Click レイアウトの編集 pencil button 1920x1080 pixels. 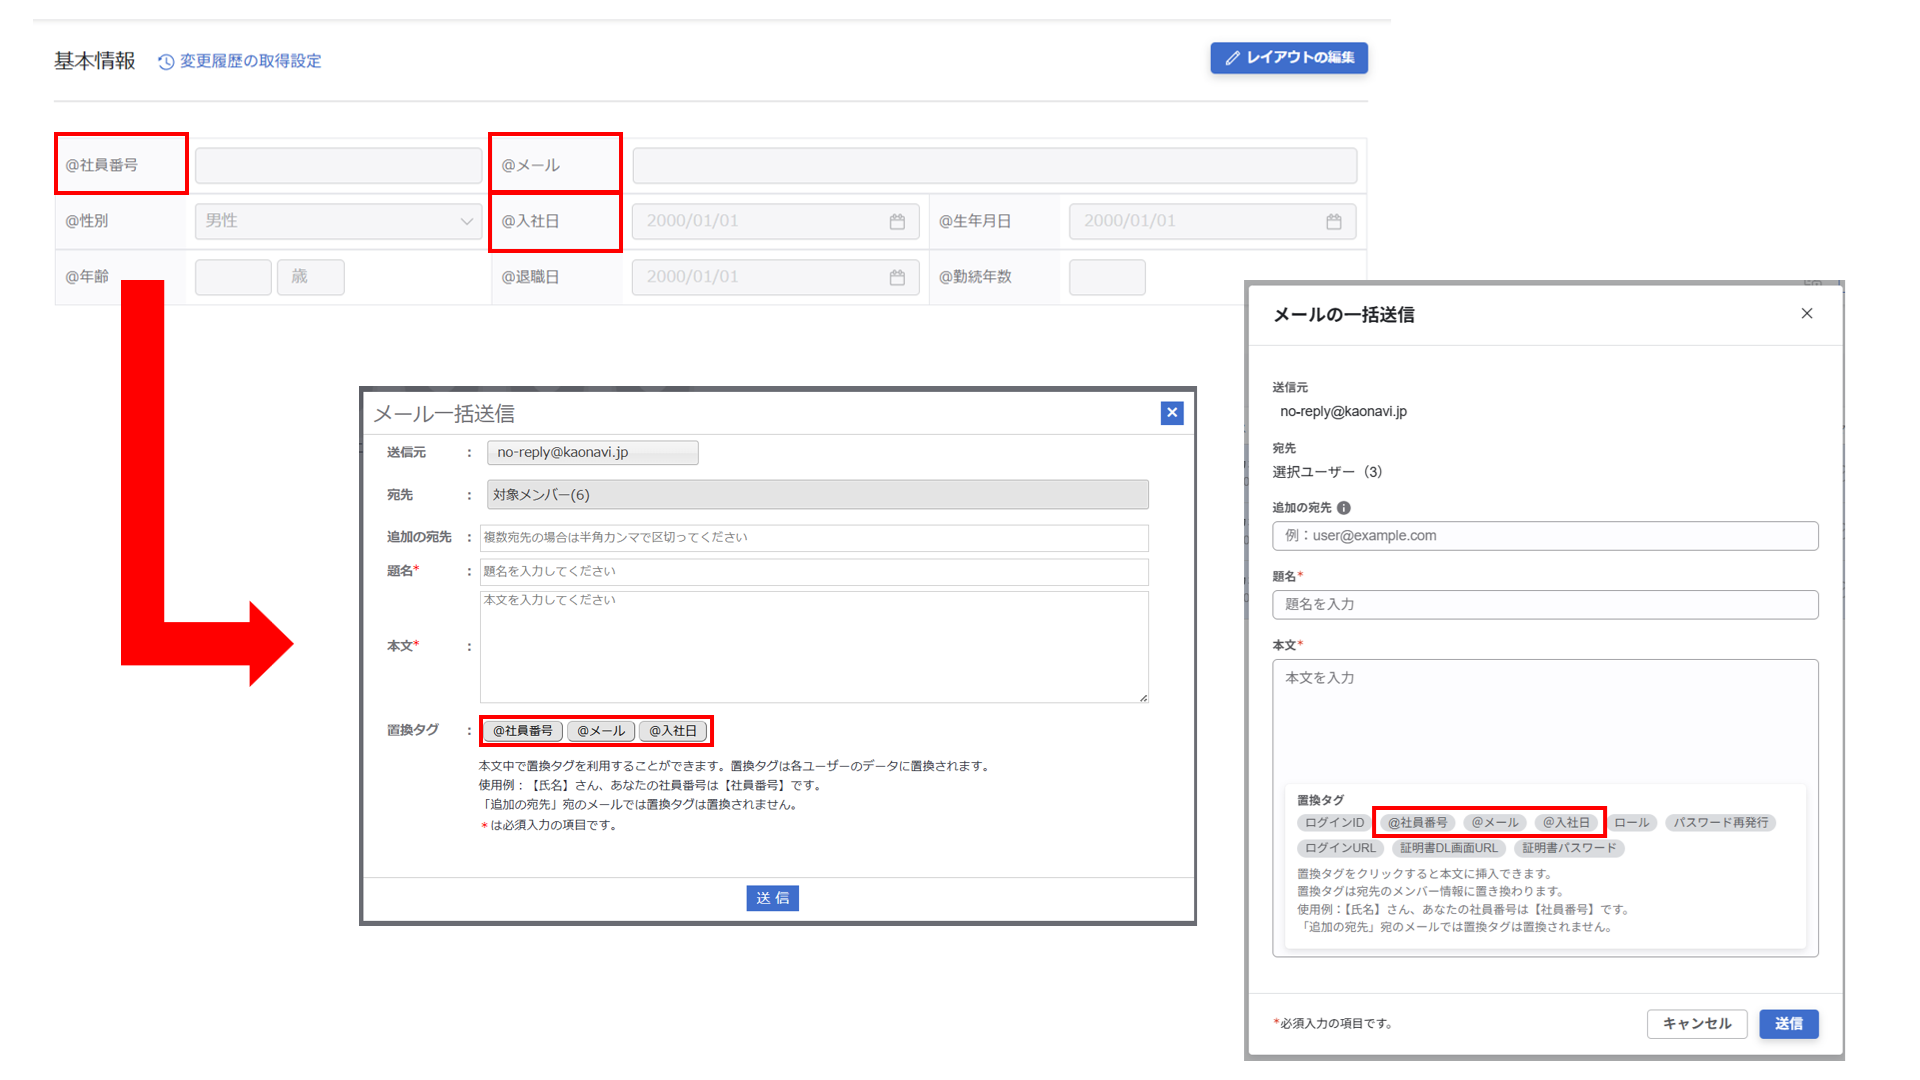coord(1289,58)
